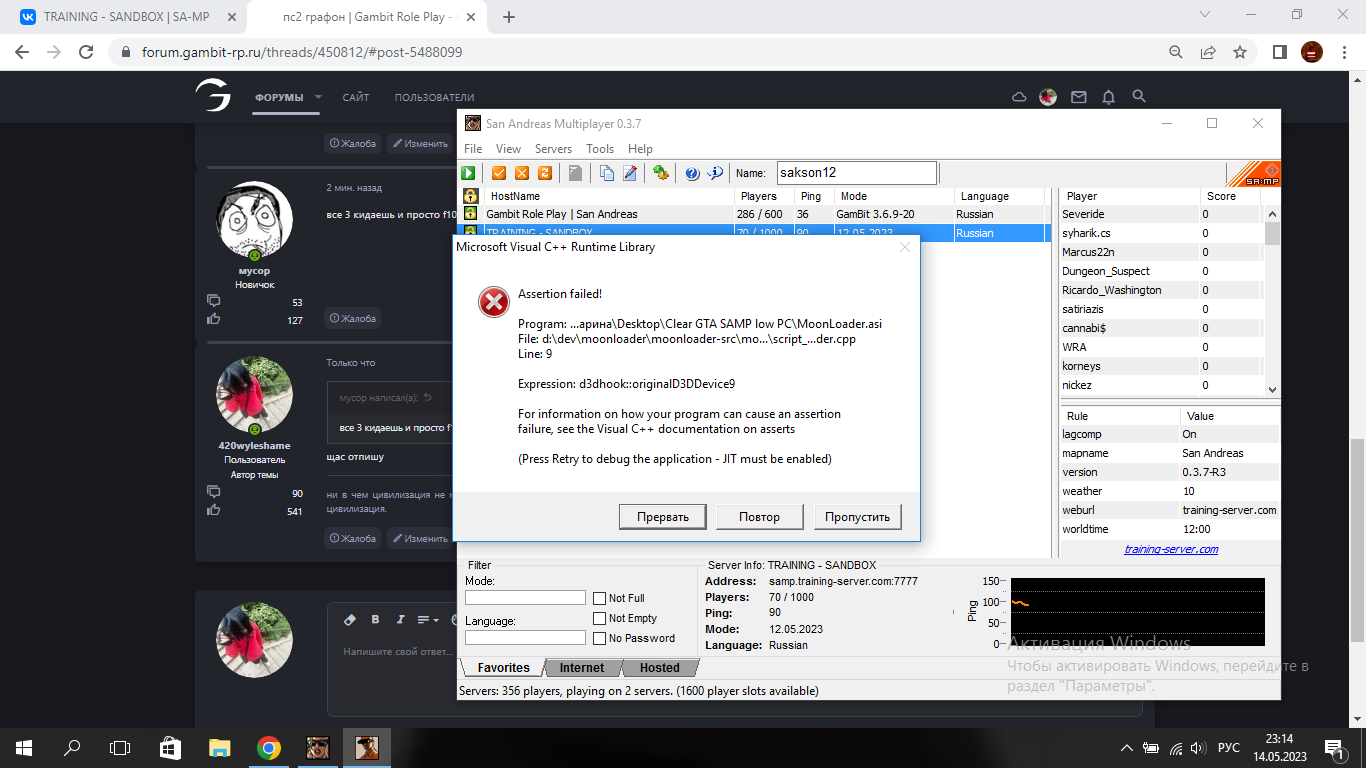Check the No Password filter option
This screenshot has height=768, width=1366.
pos(600,638)
